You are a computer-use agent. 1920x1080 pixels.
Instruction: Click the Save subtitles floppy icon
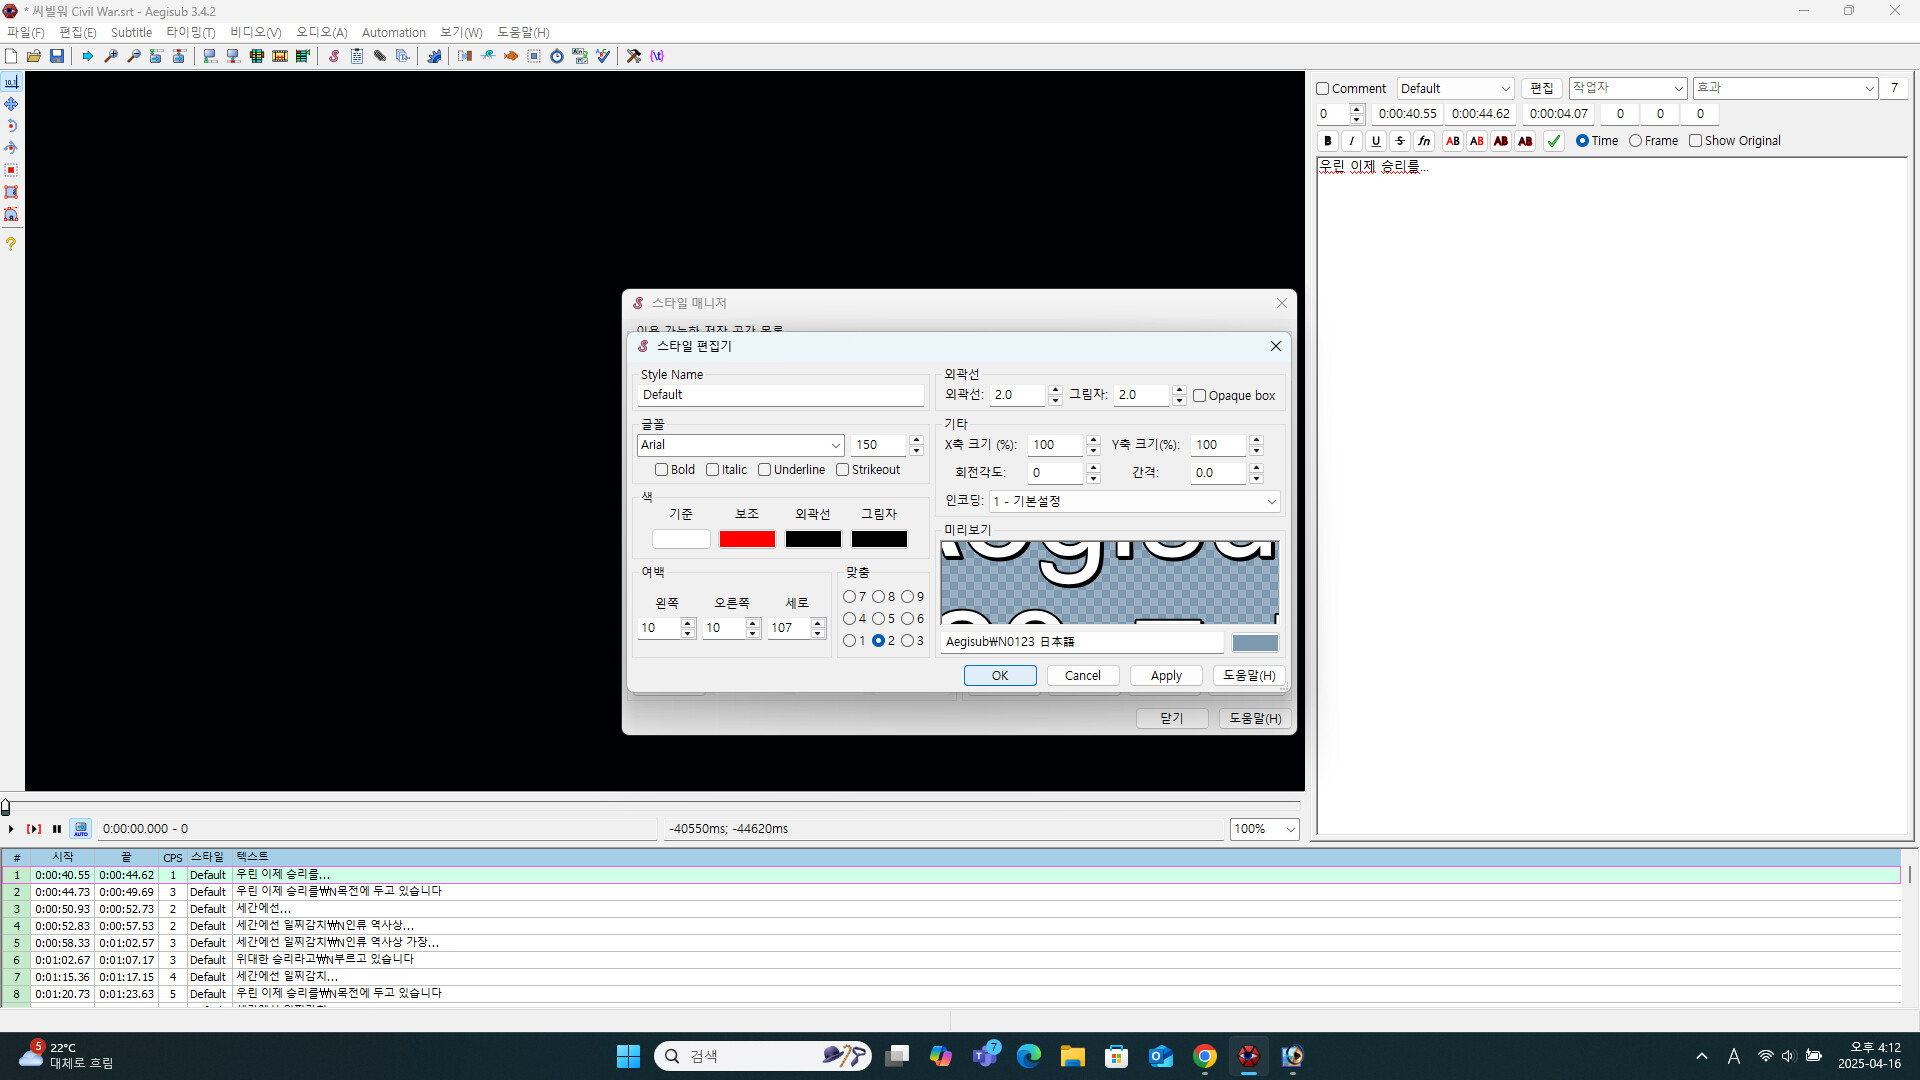point(57,56)
